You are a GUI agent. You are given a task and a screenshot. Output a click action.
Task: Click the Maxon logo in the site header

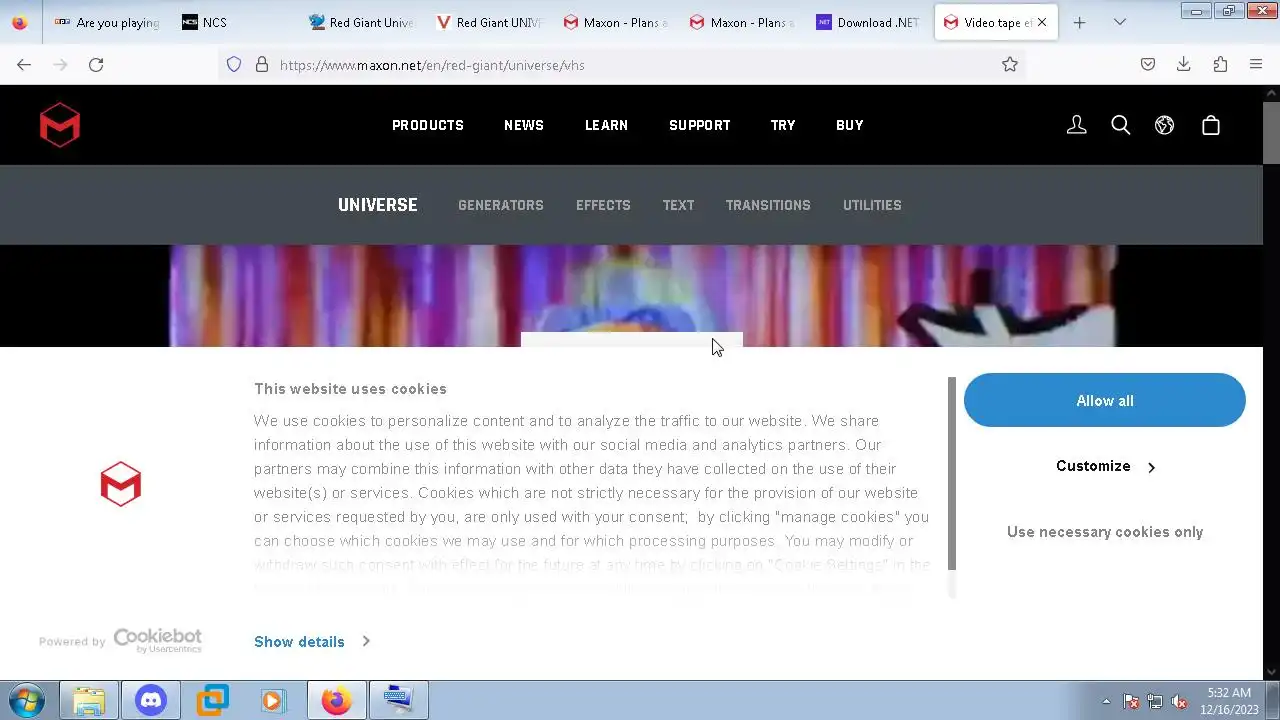pyautogui.click(x=60, y=125)
